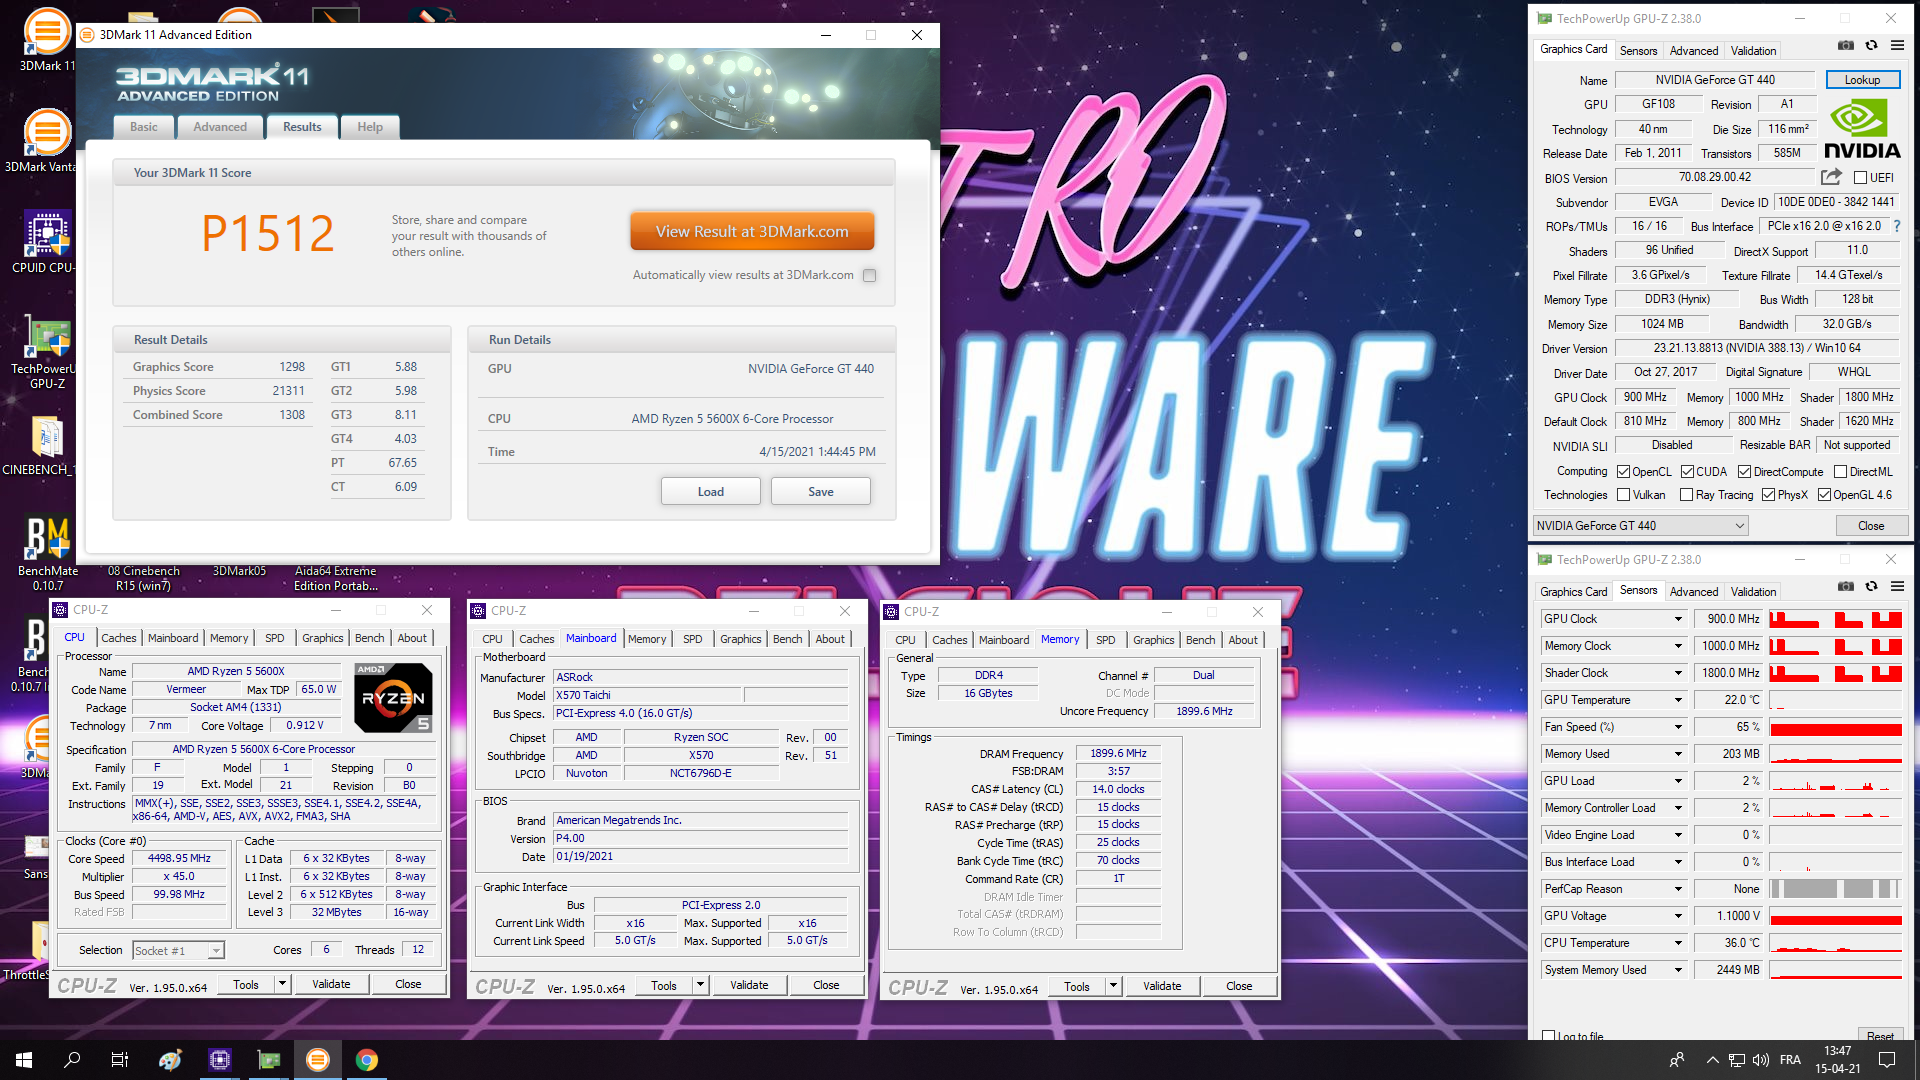Open the notification center icon

[x=1887, y=1060]
